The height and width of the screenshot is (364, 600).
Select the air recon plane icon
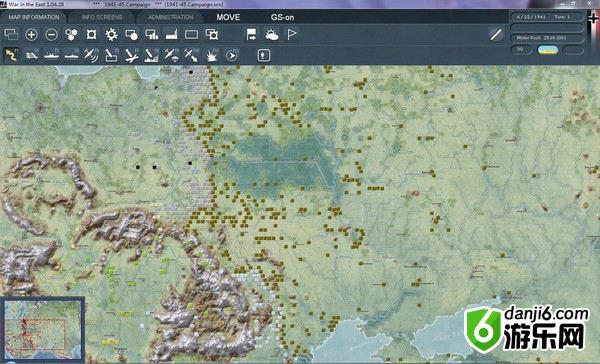coord(91,55)
